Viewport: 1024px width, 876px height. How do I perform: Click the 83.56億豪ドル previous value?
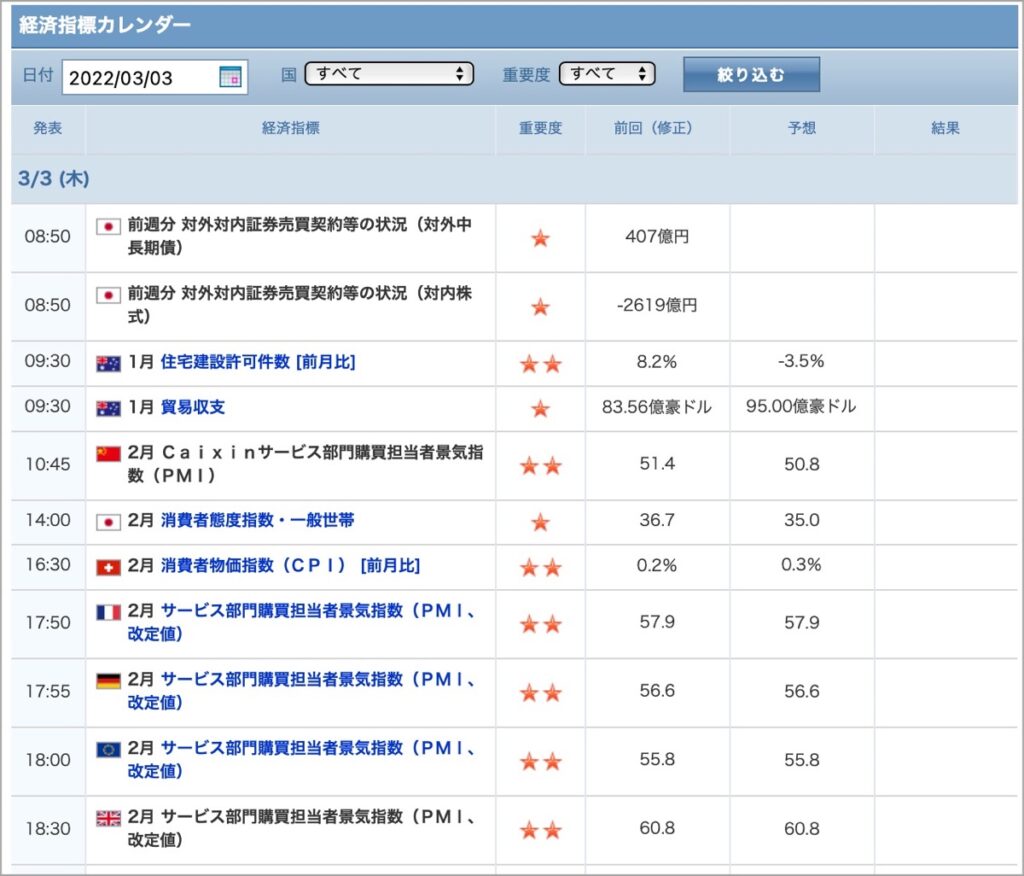click(657, 407)
